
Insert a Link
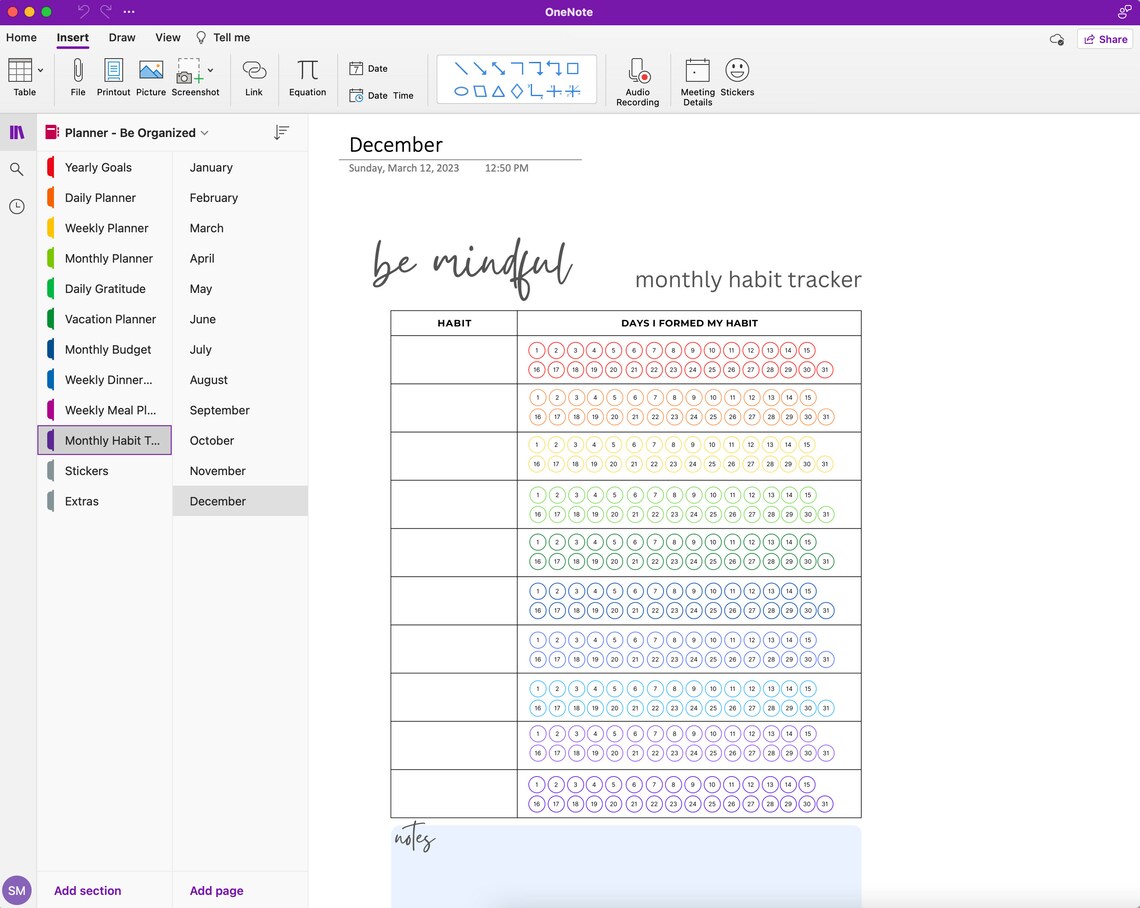pos(254,77)
